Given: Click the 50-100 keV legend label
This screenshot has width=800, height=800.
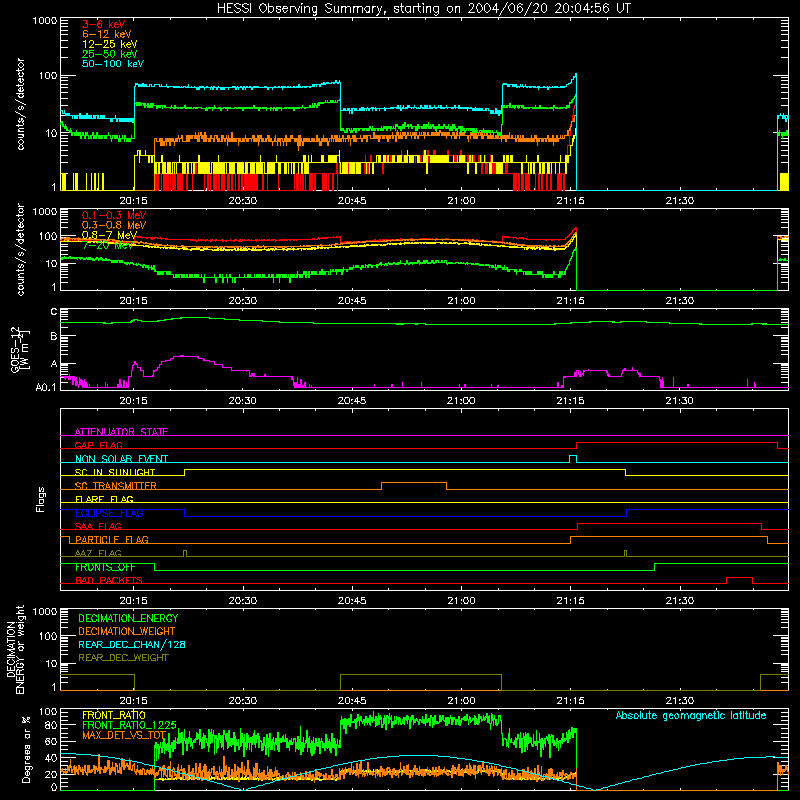Looking at the screenshot, I should 113,64.
